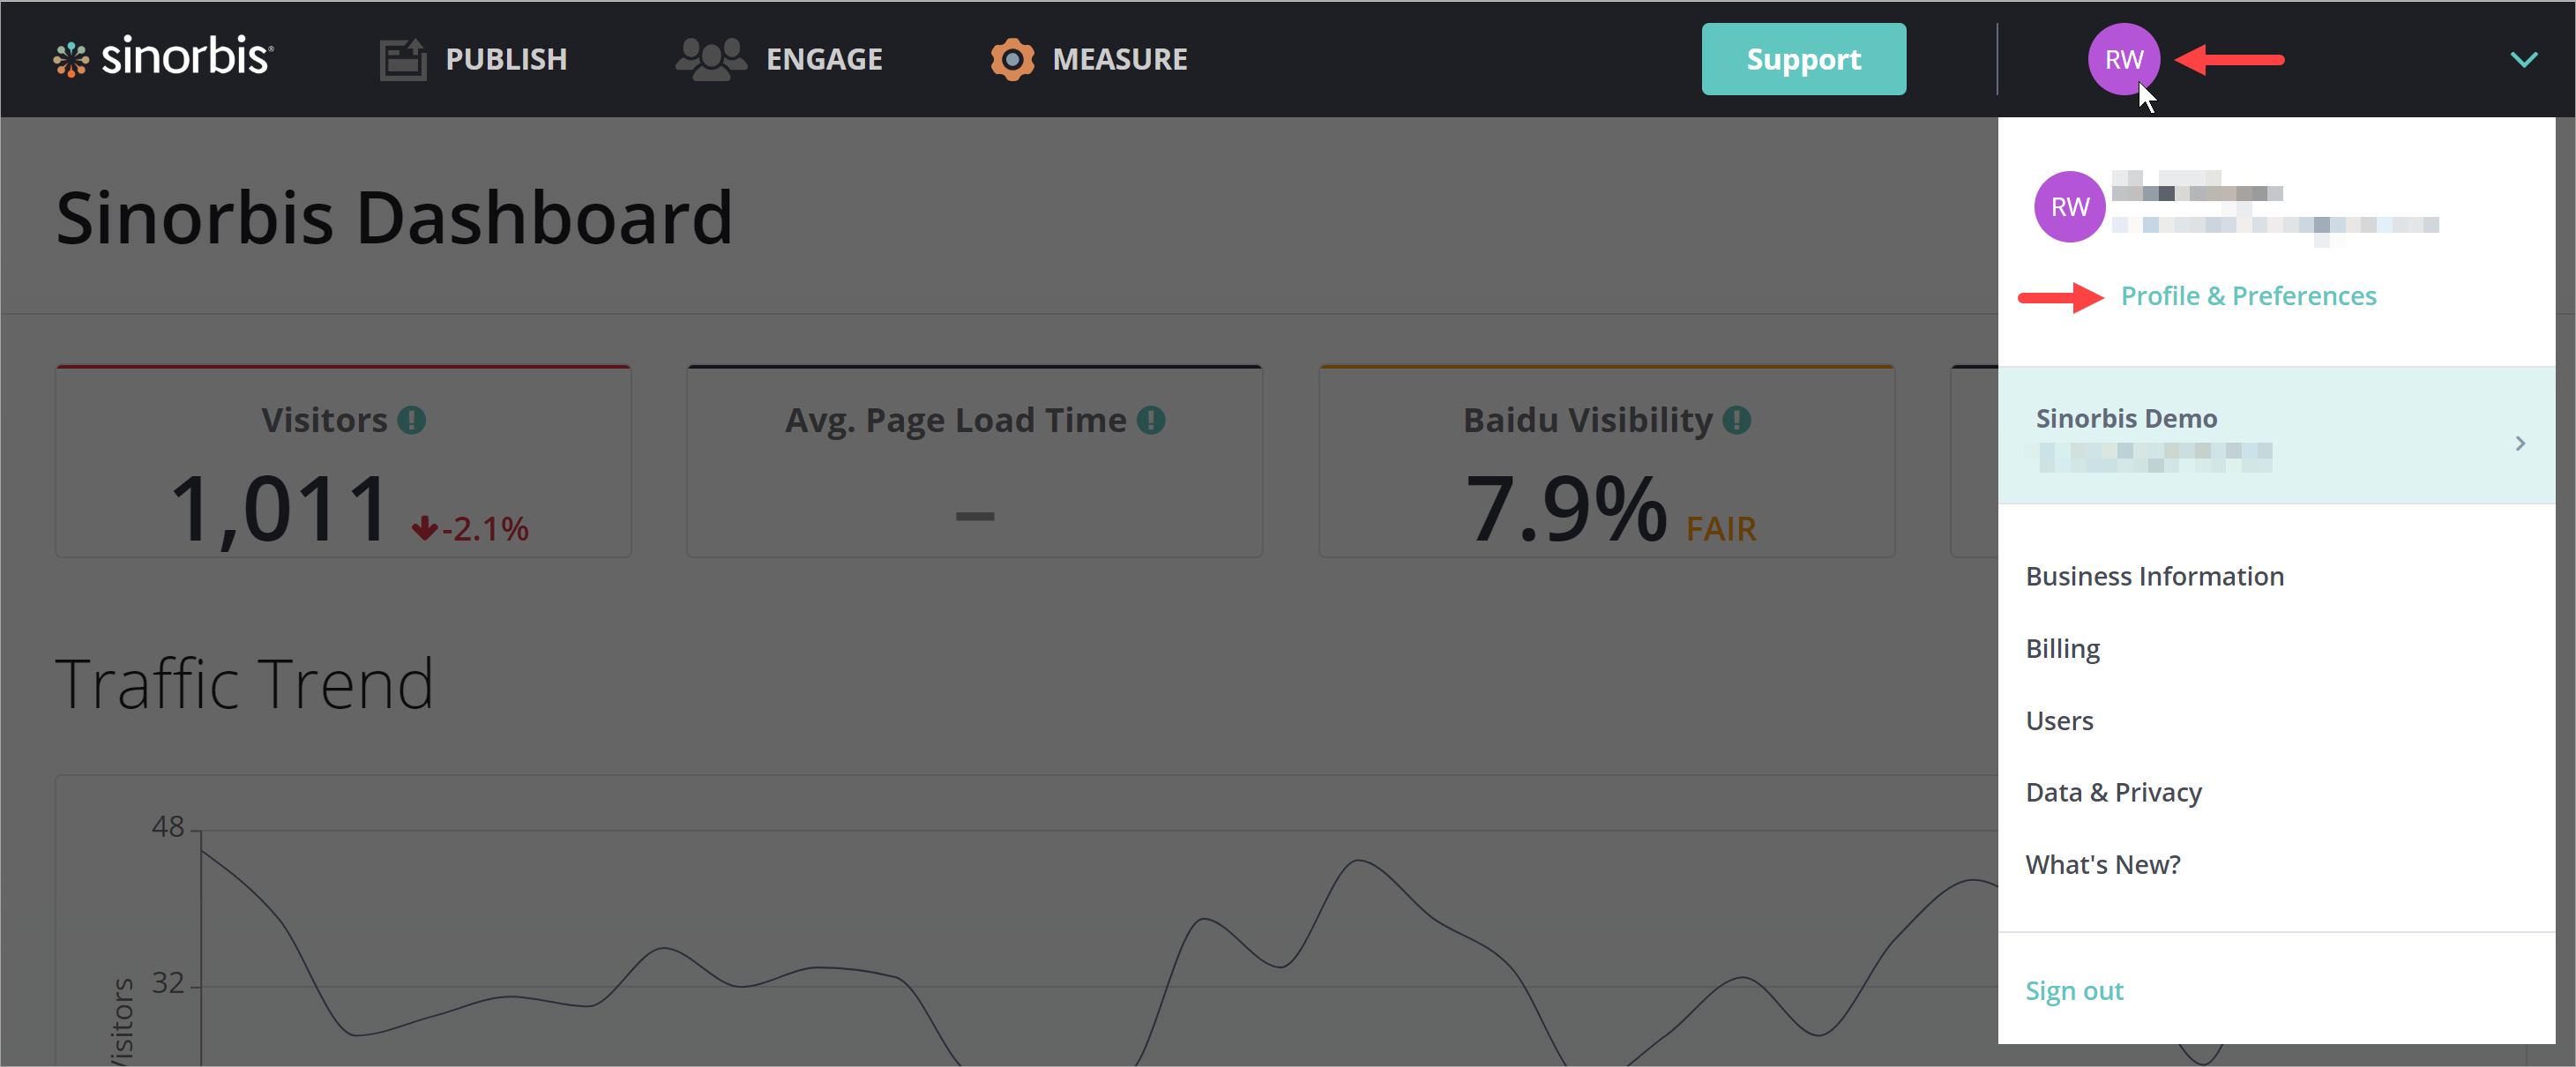Click the RW avatar in top bar
The height and width of the screenshot is (1067, 2576).
coord(2123,59)
